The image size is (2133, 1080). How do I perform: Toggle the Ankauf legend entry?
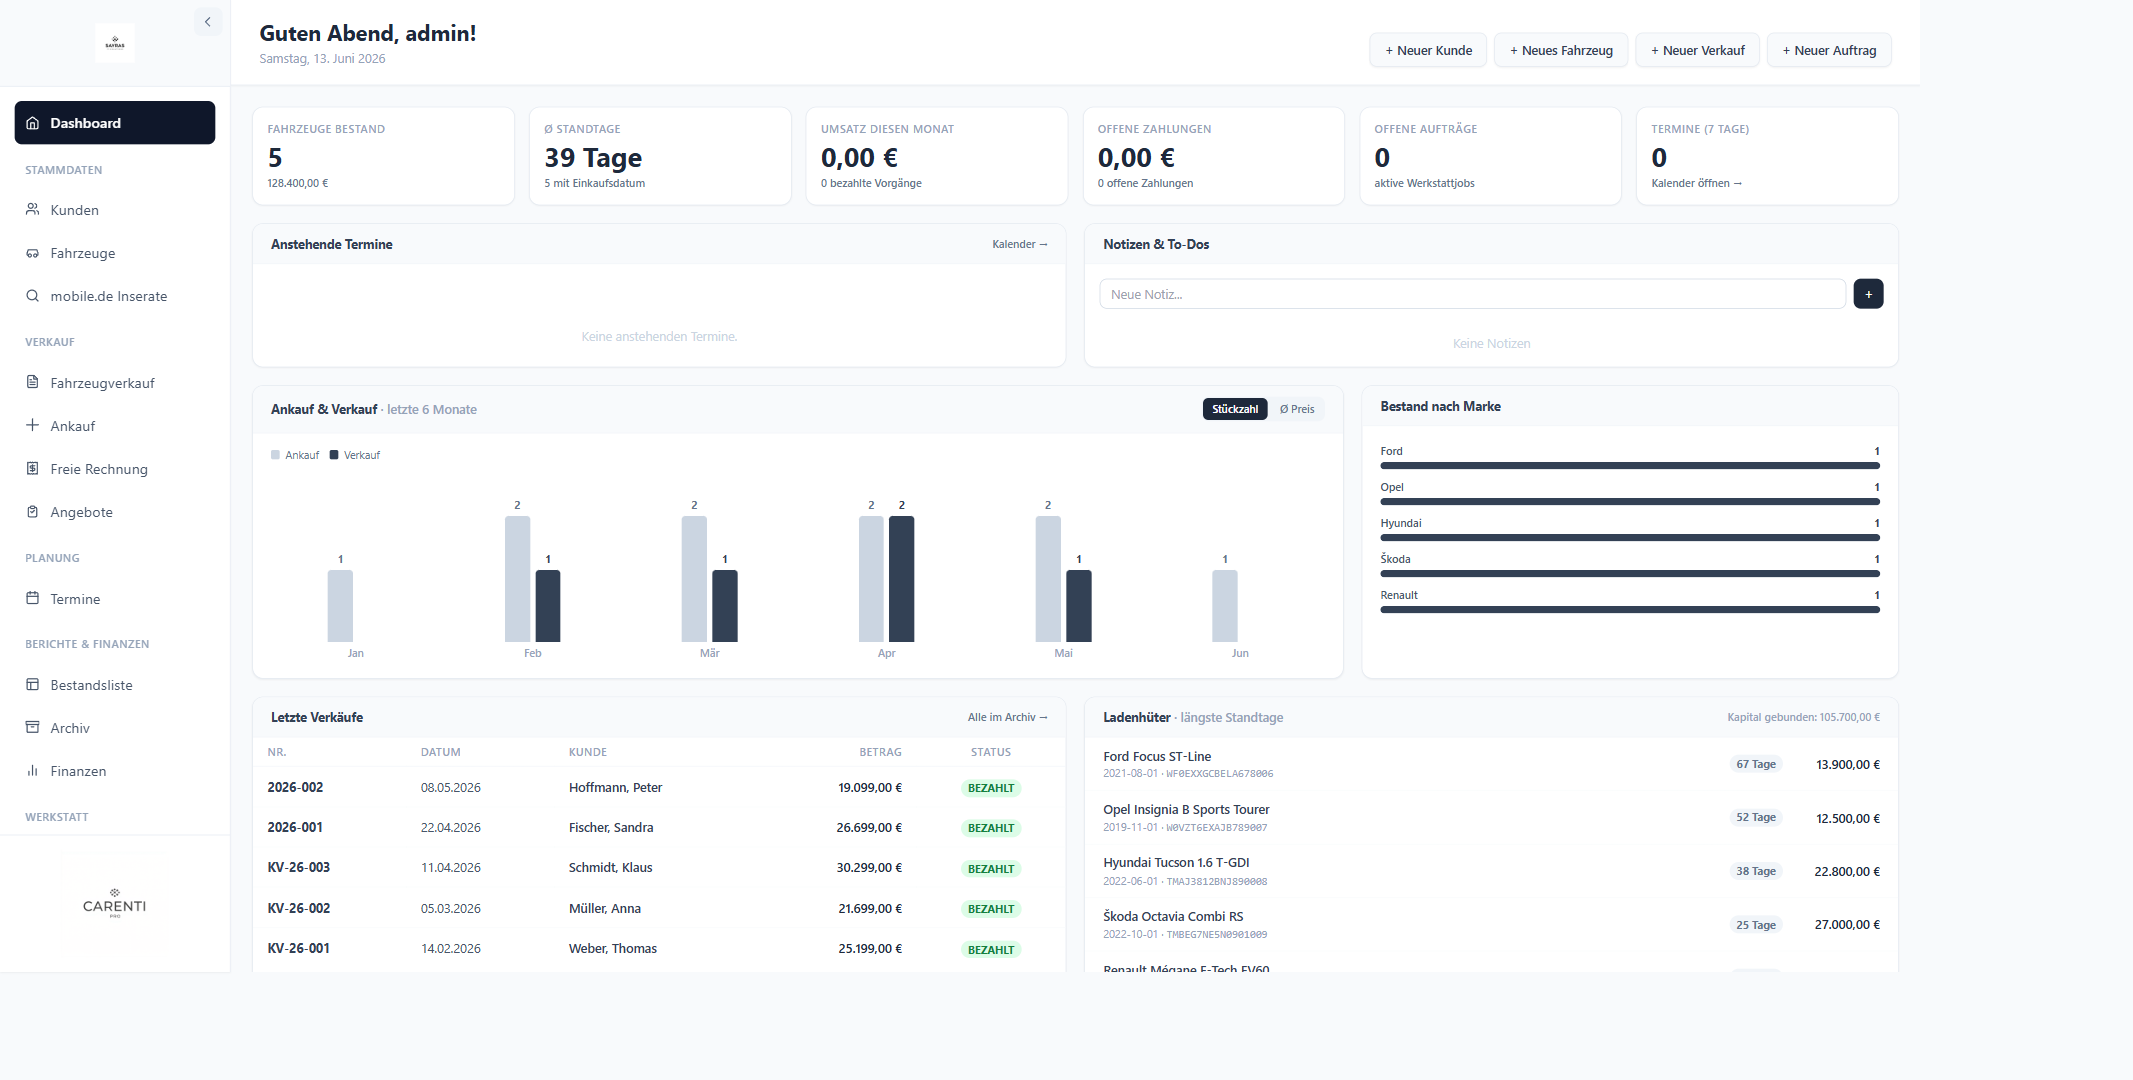tap(295, 455)
